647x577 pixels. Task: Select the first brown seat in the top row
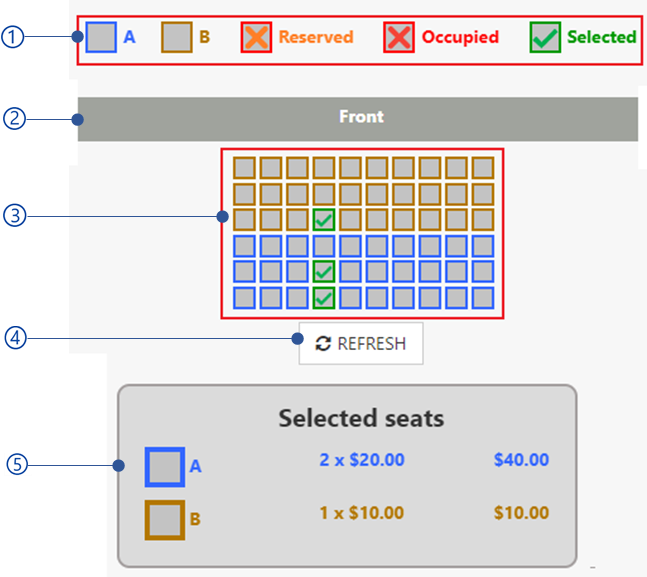click(x=244, y=167)
